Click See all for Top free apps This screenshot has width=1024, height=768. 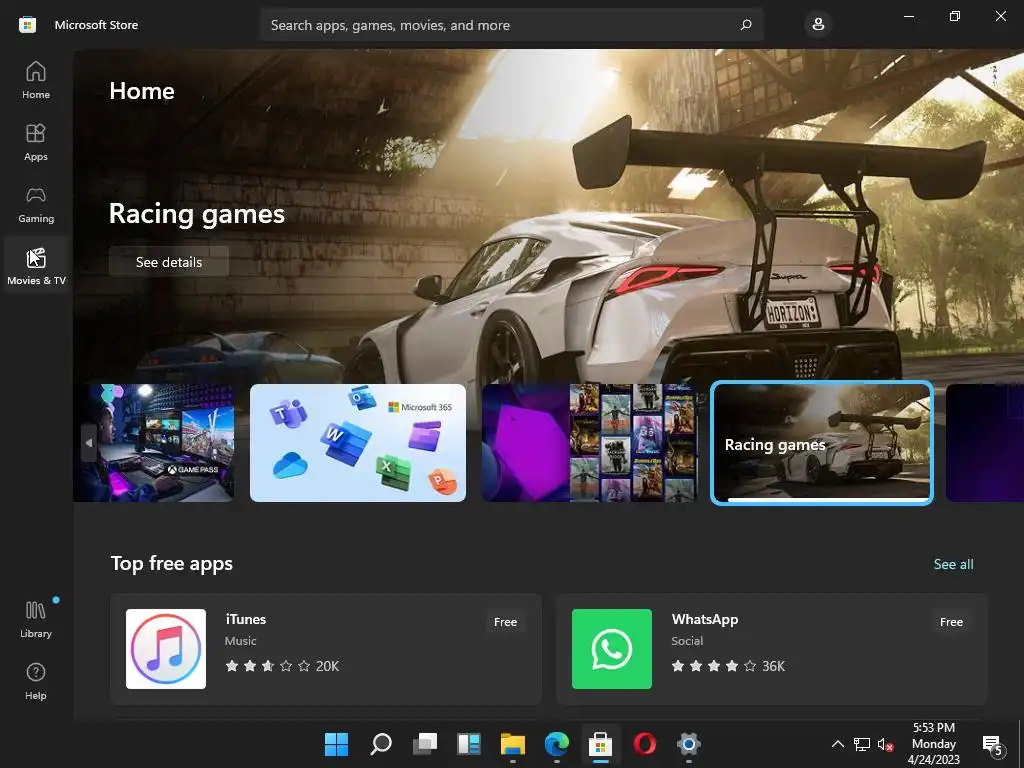(953, 564)
